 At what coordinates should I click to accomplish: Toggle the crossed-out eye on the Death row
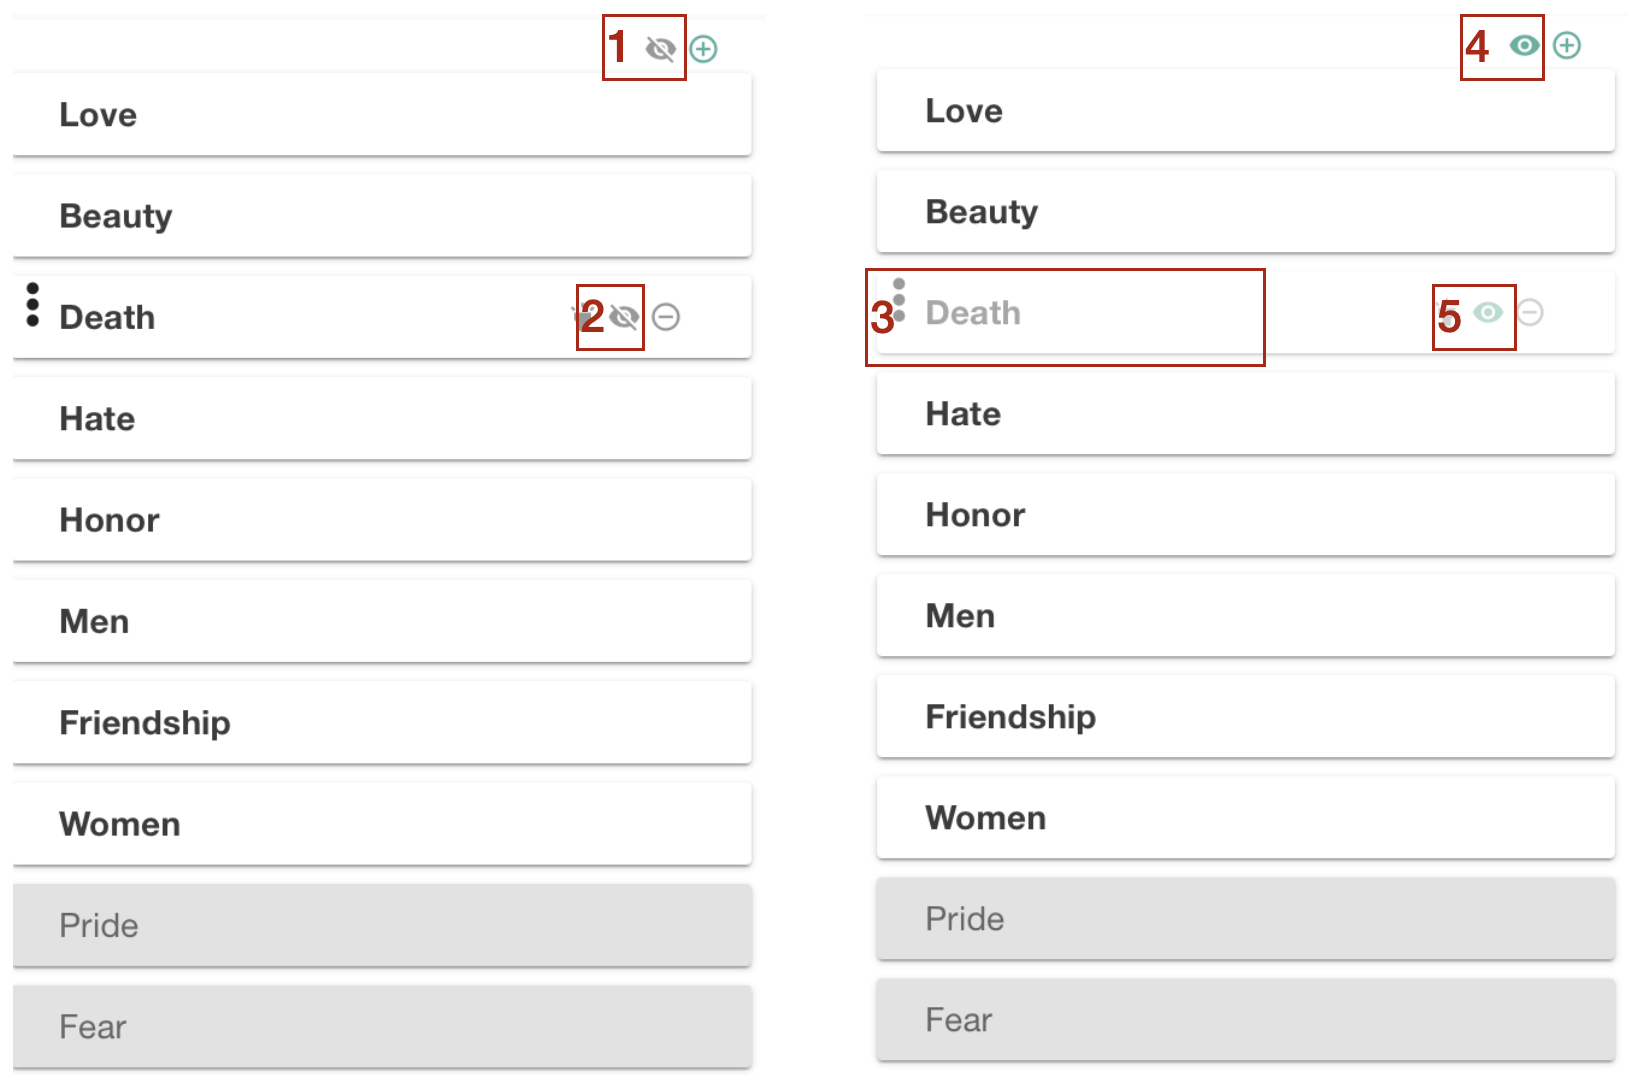point(624,318)
